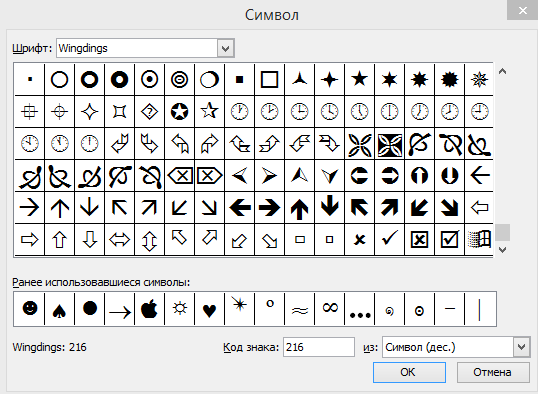Click the Отмена button

[x=493, y=372]
